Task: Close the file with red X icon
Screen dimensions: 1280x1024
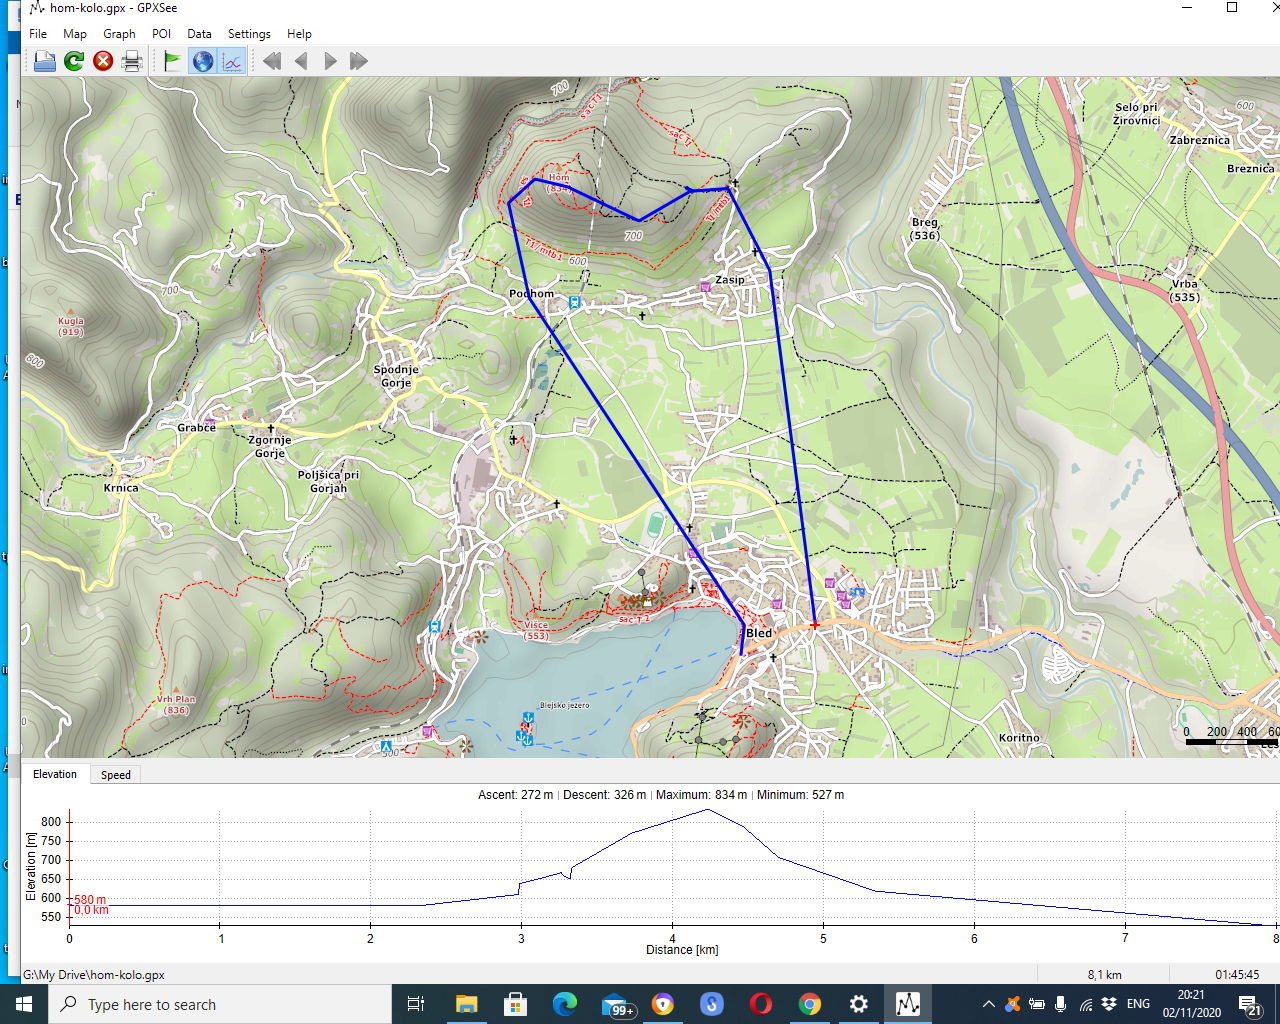Action: coord(103,62)
